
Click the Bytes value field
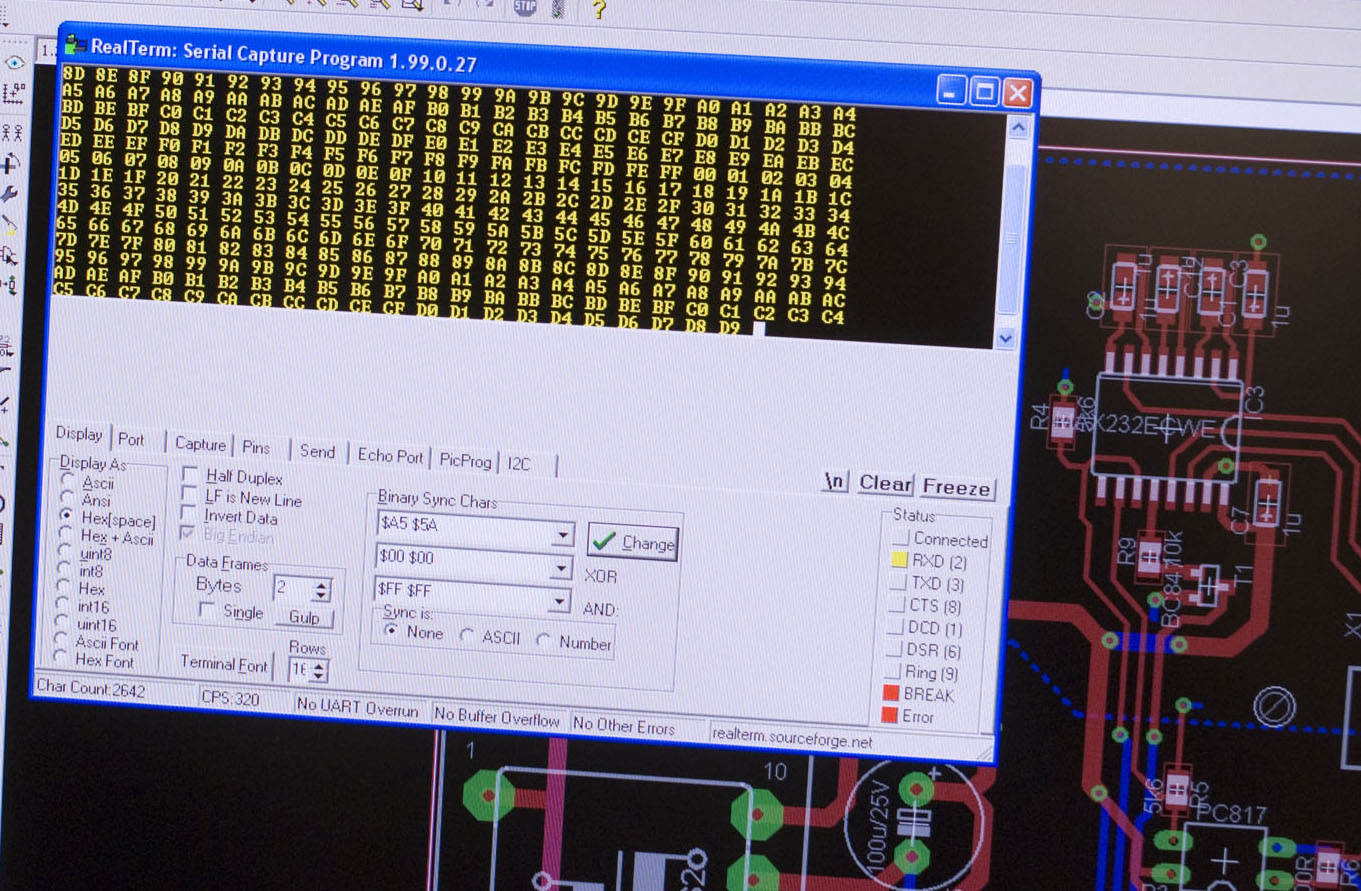pyautogui.click(x=291, y=588)
